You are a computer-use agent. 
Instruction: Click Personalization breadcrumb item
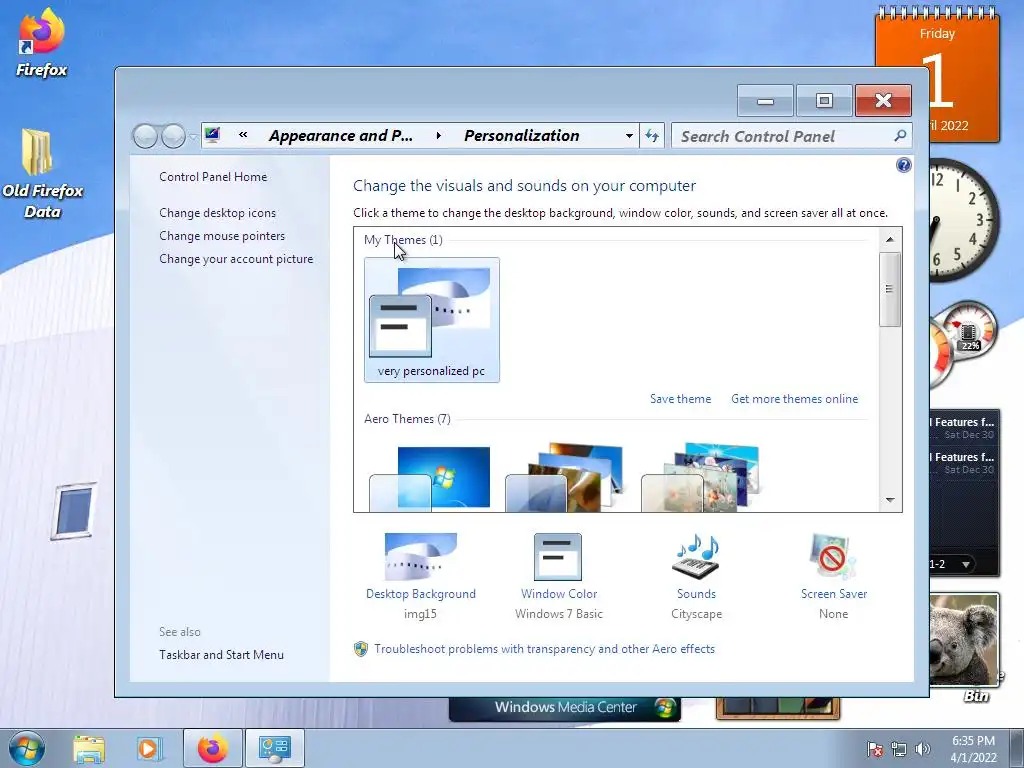[521, 136]
